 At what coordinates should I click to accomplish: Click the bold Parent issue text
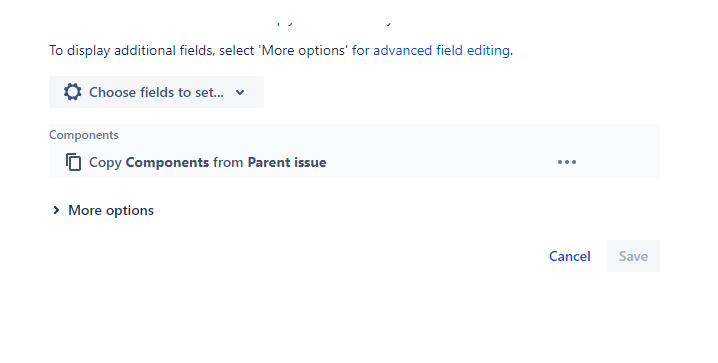pos(287,163)
